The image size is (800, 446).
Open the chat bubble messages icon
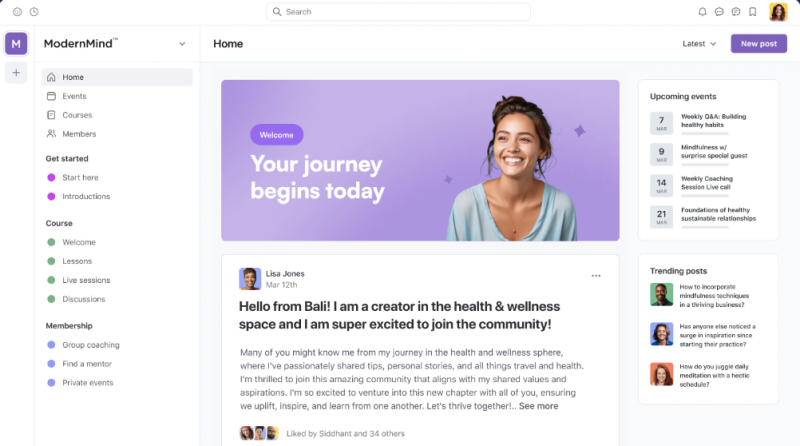719,12
